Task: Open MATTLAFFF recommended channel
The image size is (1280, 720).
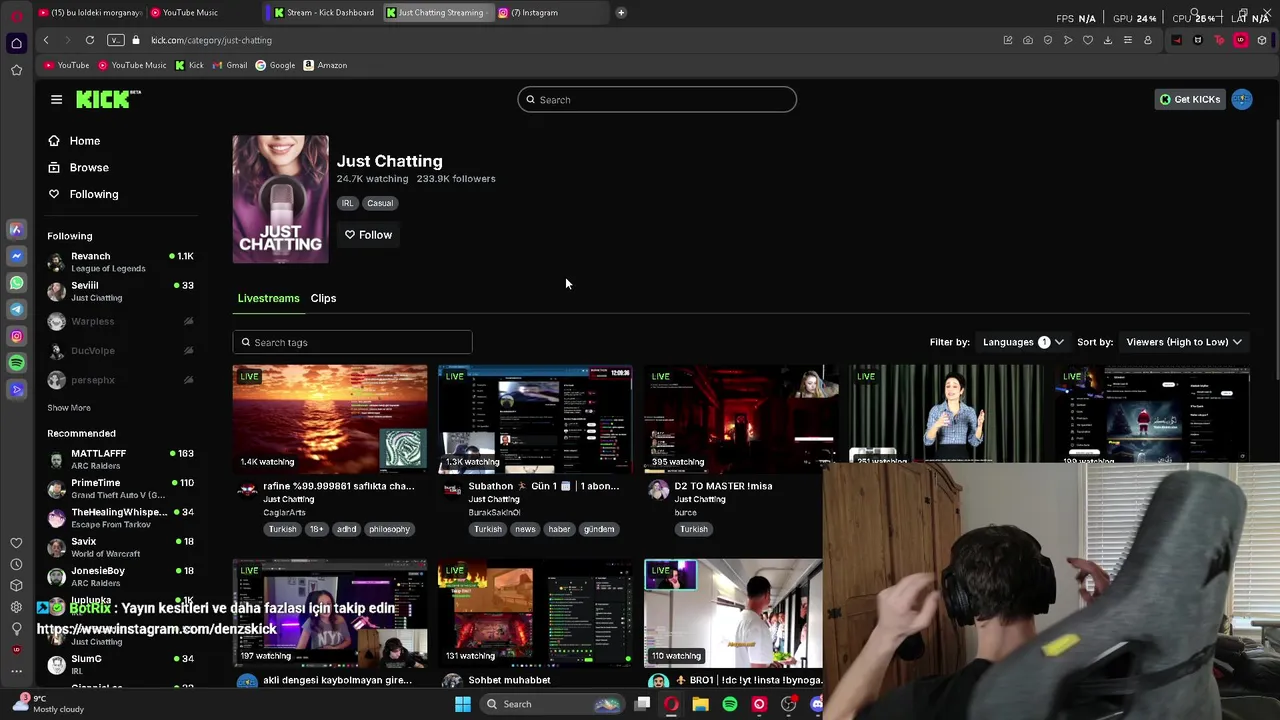Action: 120,459
